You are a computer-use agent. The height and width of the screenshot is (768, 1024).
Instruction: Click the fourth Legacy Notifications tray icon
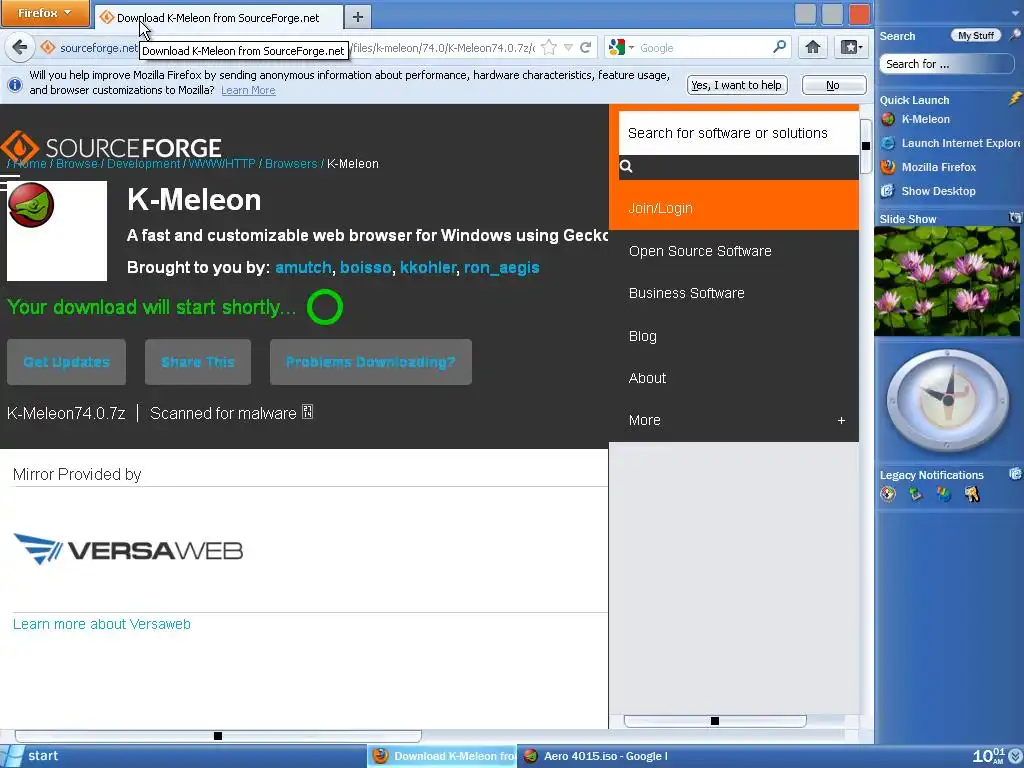click(x=972, y=494)
